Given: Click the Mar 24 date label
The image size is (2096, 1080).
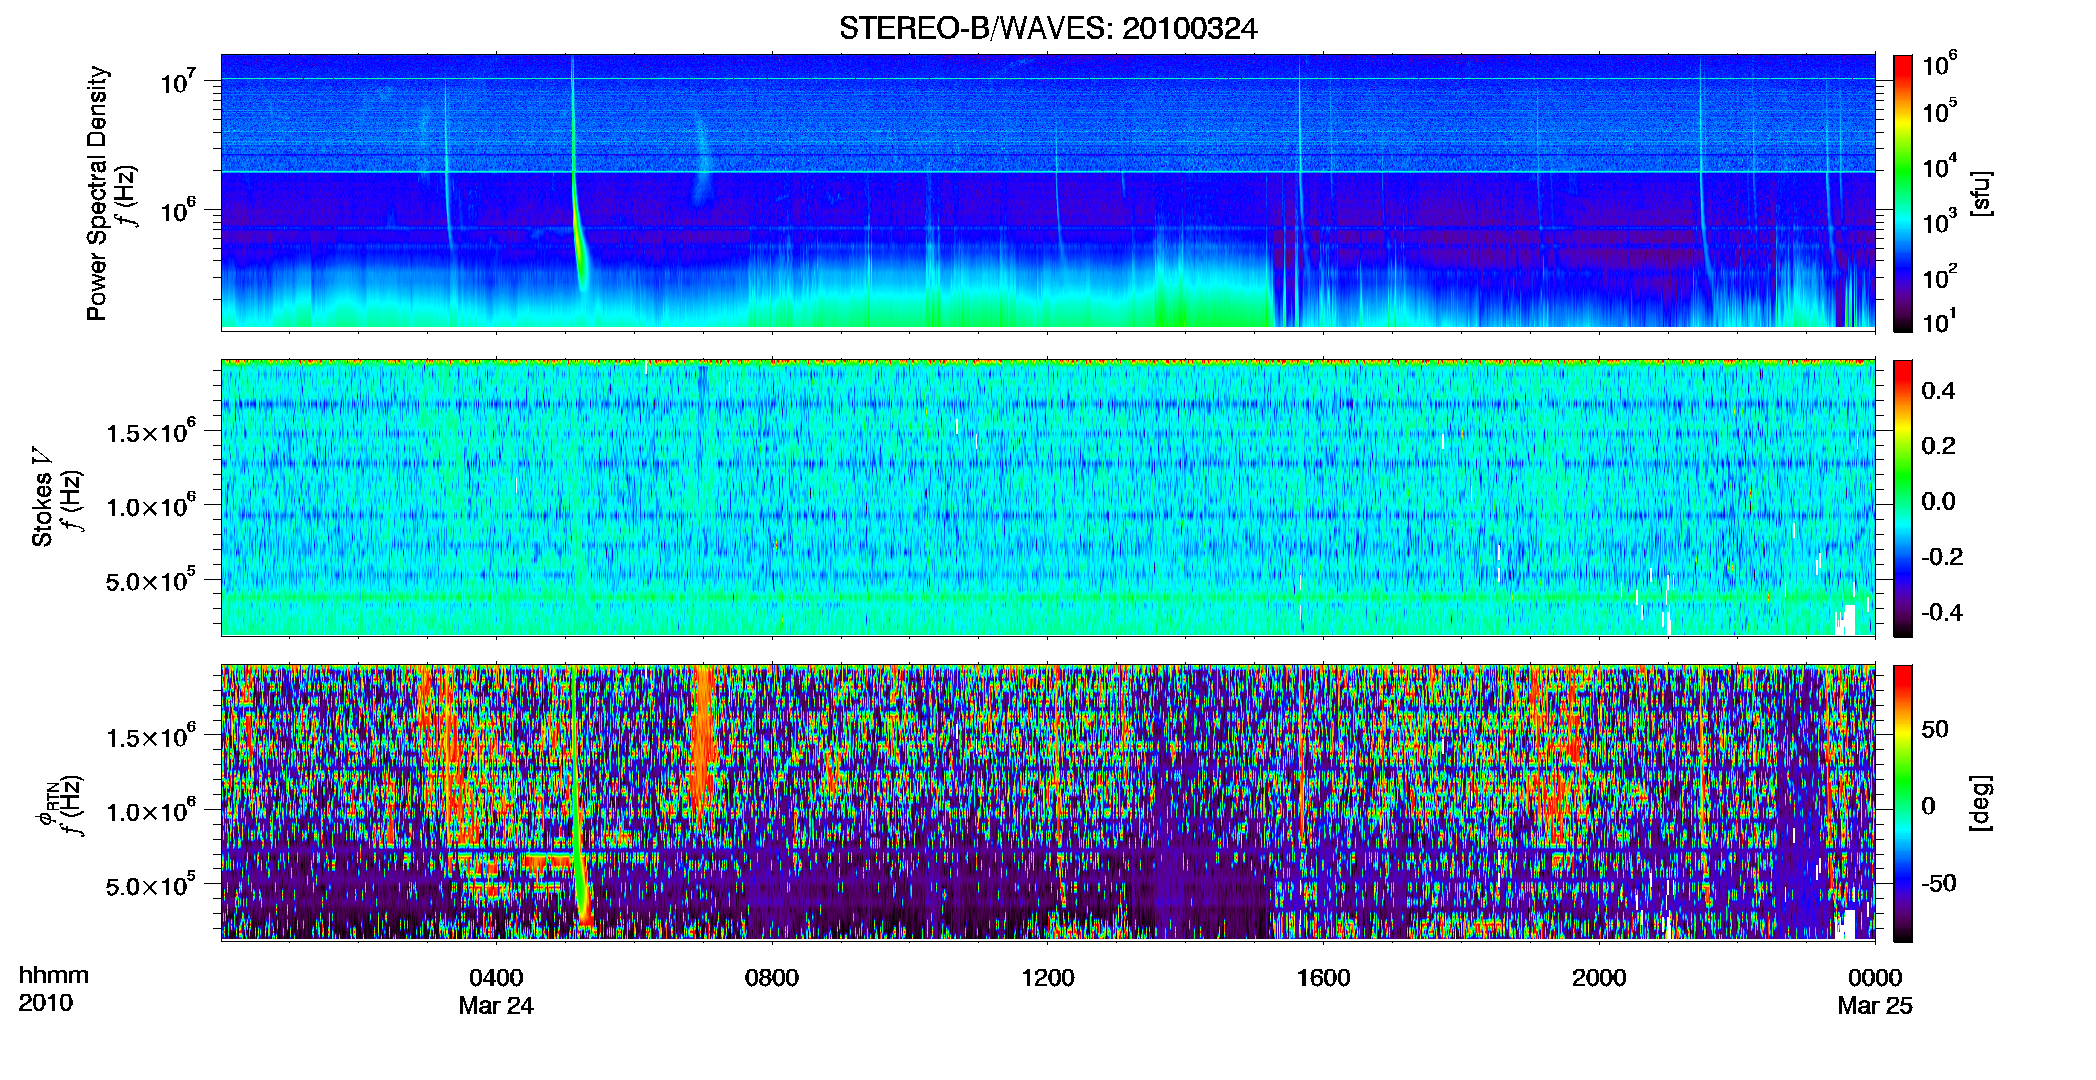Looking at the screenshot, I should click(496, 1006).
